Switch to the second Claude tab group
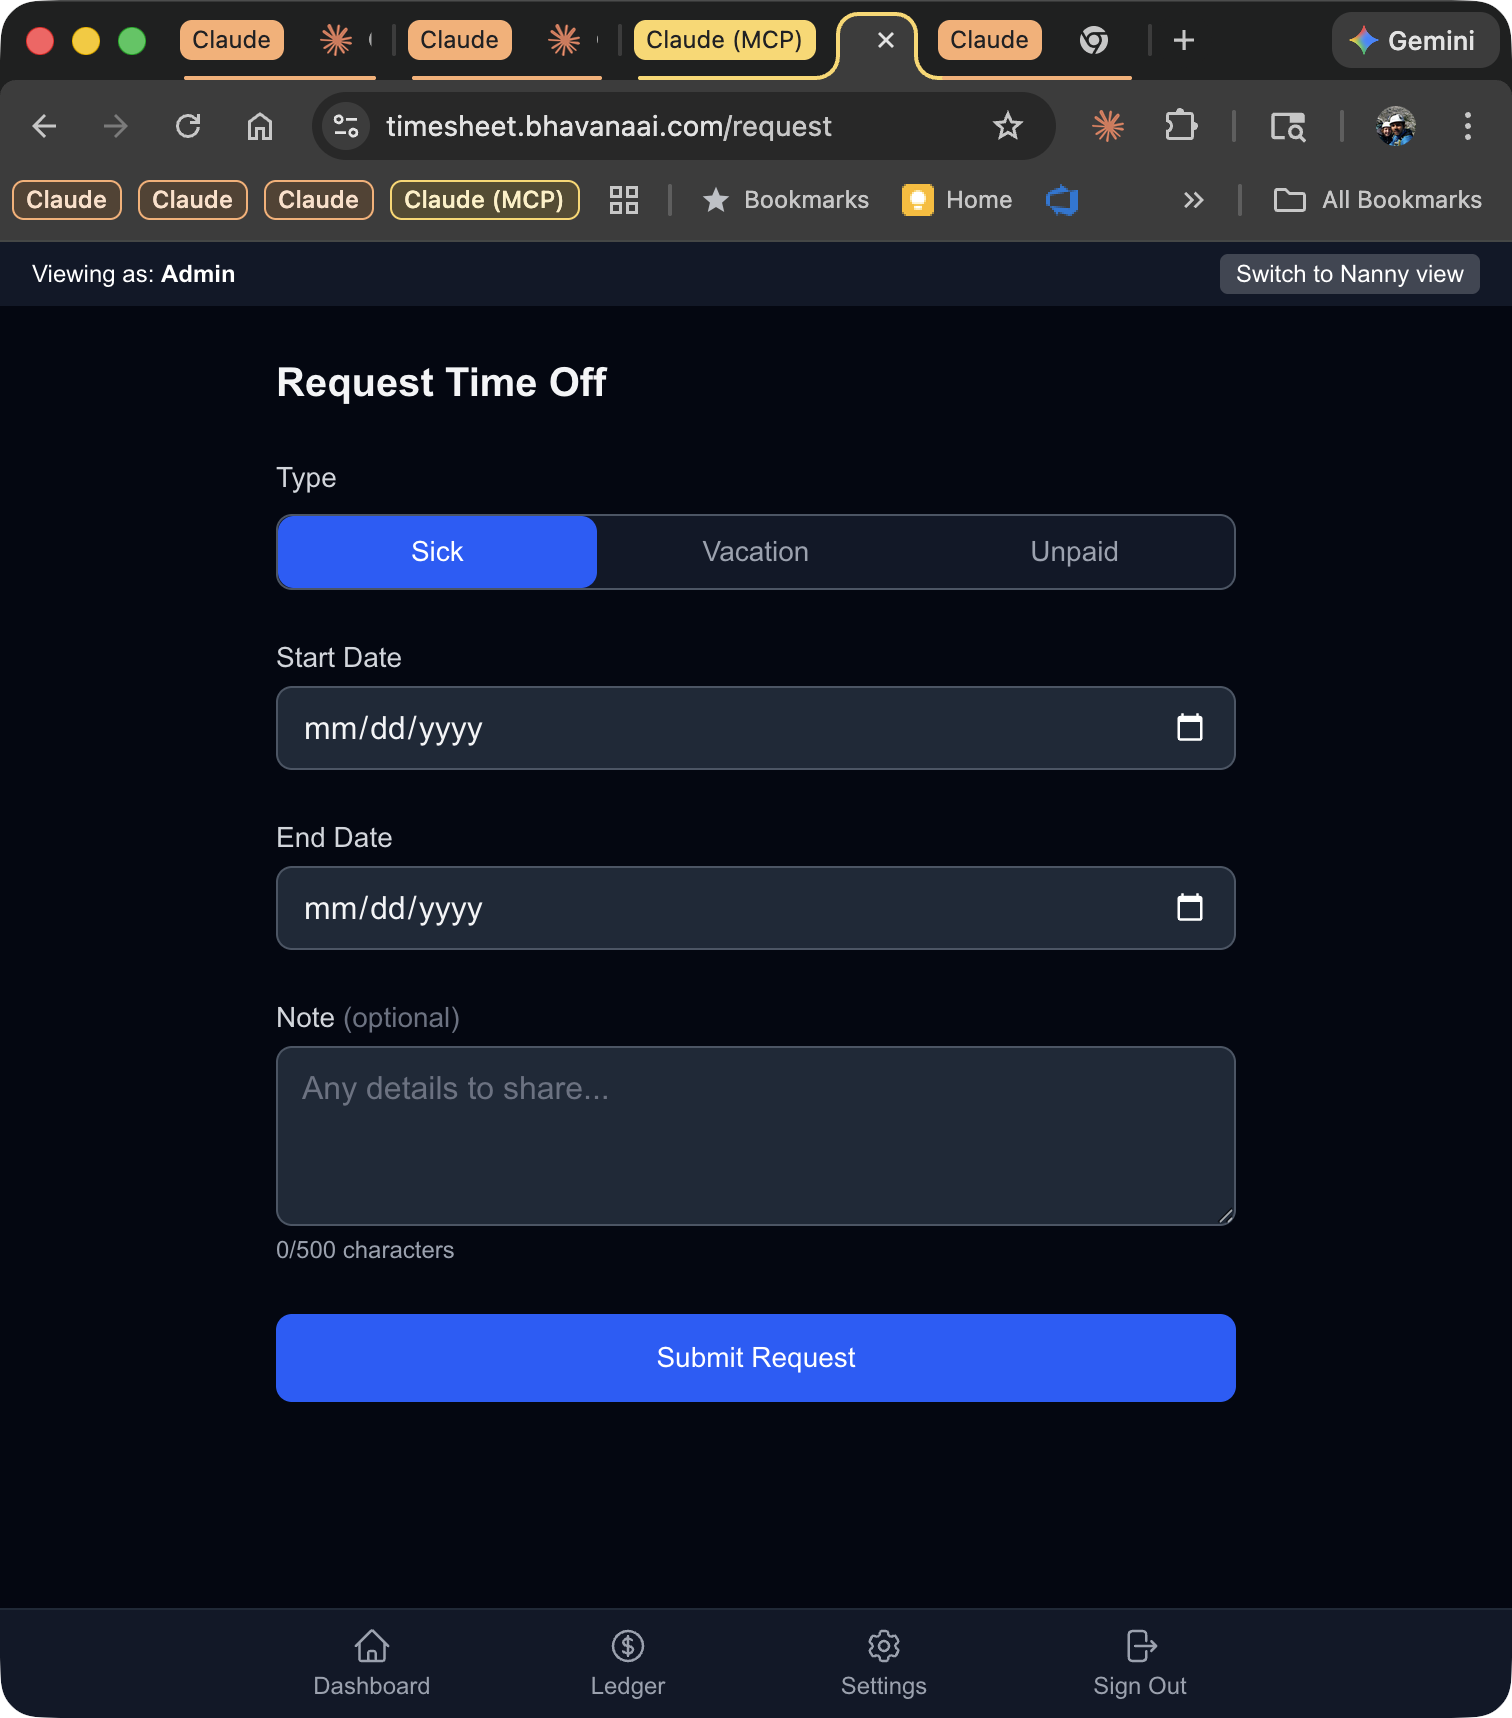The width and height of the screenshot is (1512, 1718). coord(460,40)
